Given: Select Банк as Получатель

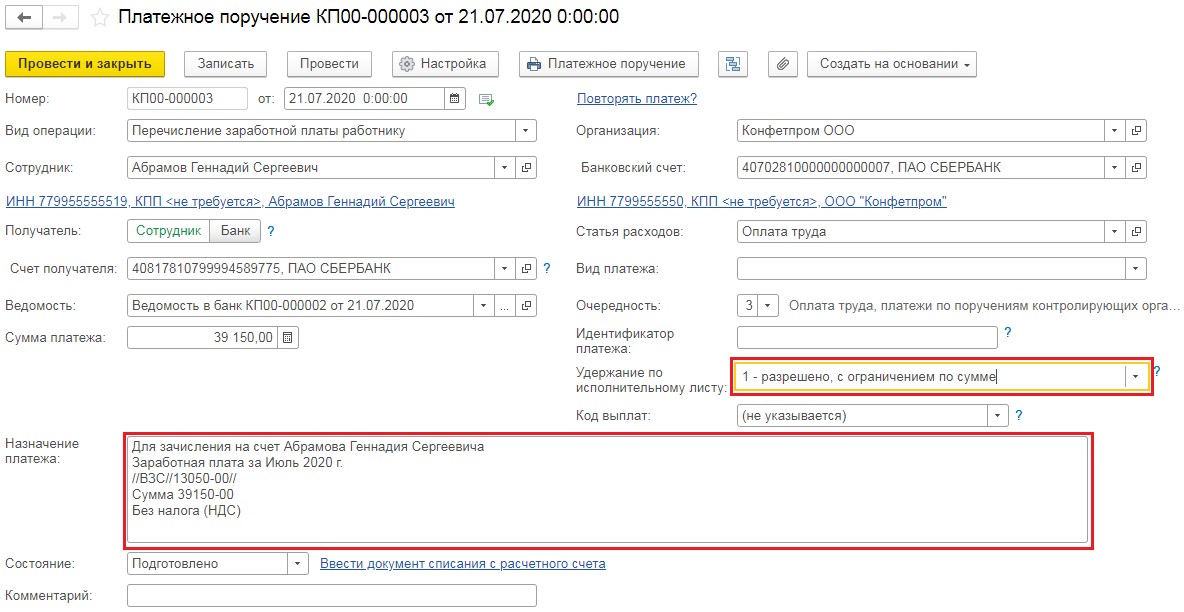Looking at the screenshot, I should click(235, 231).
